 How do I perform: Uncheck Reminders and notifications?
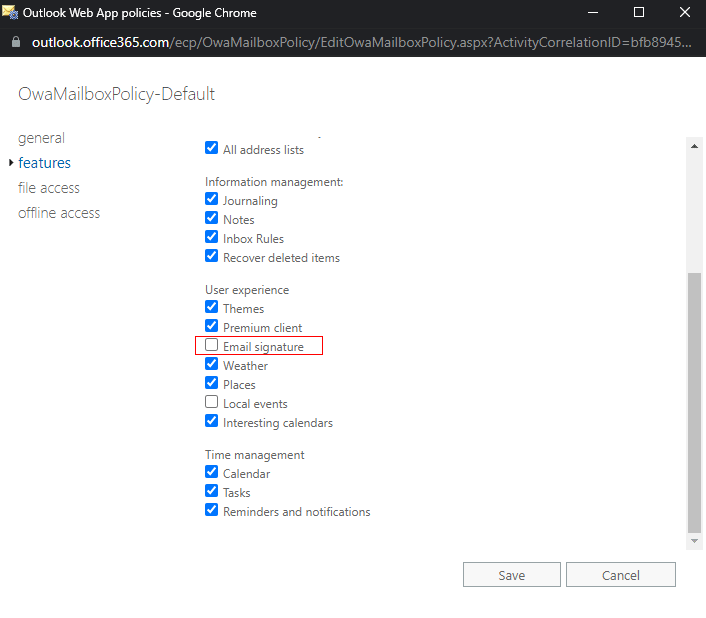coord(211,511)
